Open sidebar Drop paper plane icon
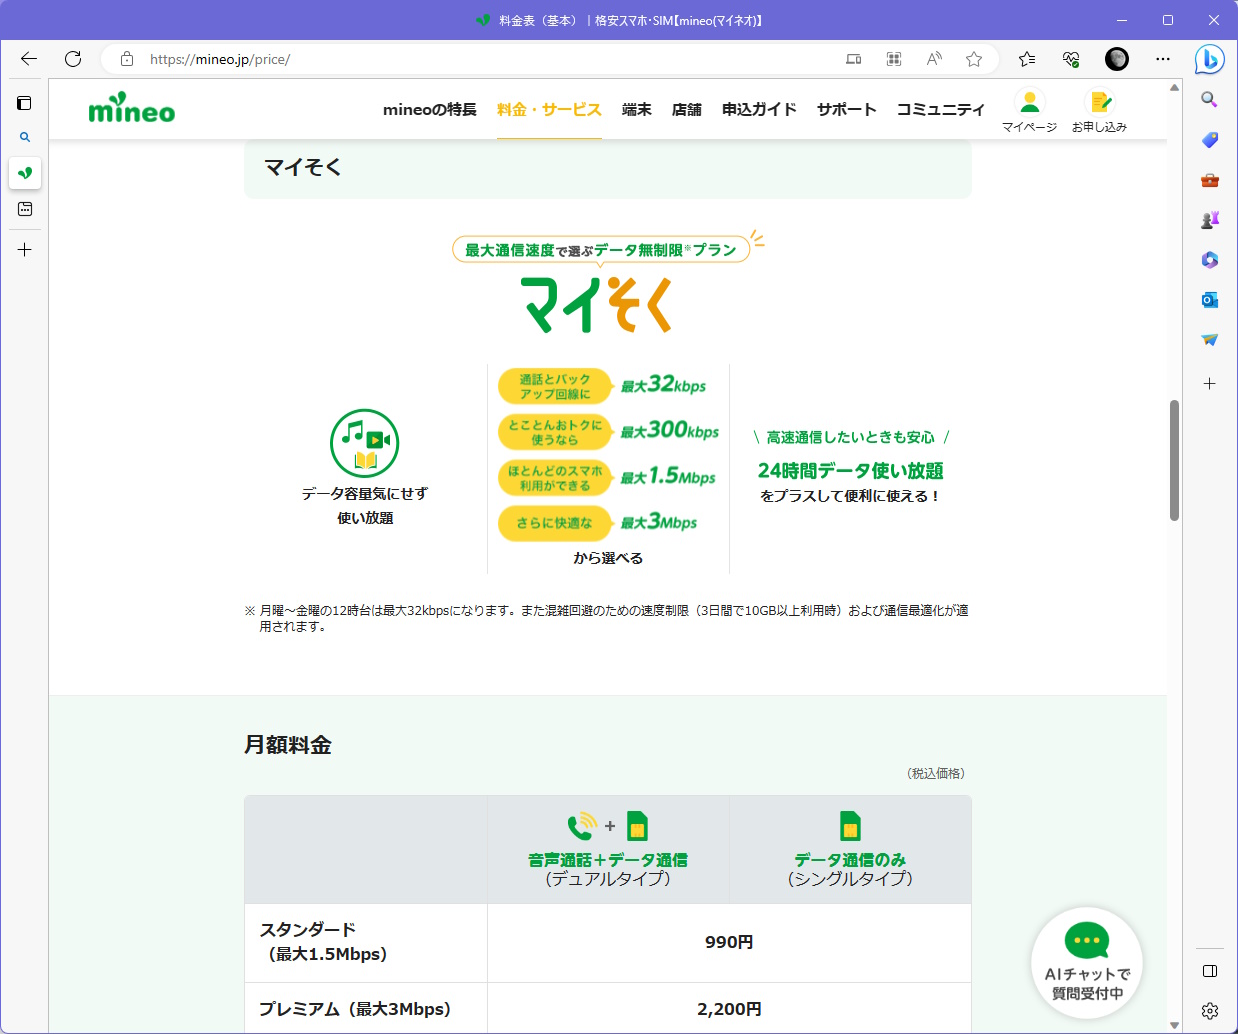This screenshot has width=1238, height=1034. pos(1210,340)
